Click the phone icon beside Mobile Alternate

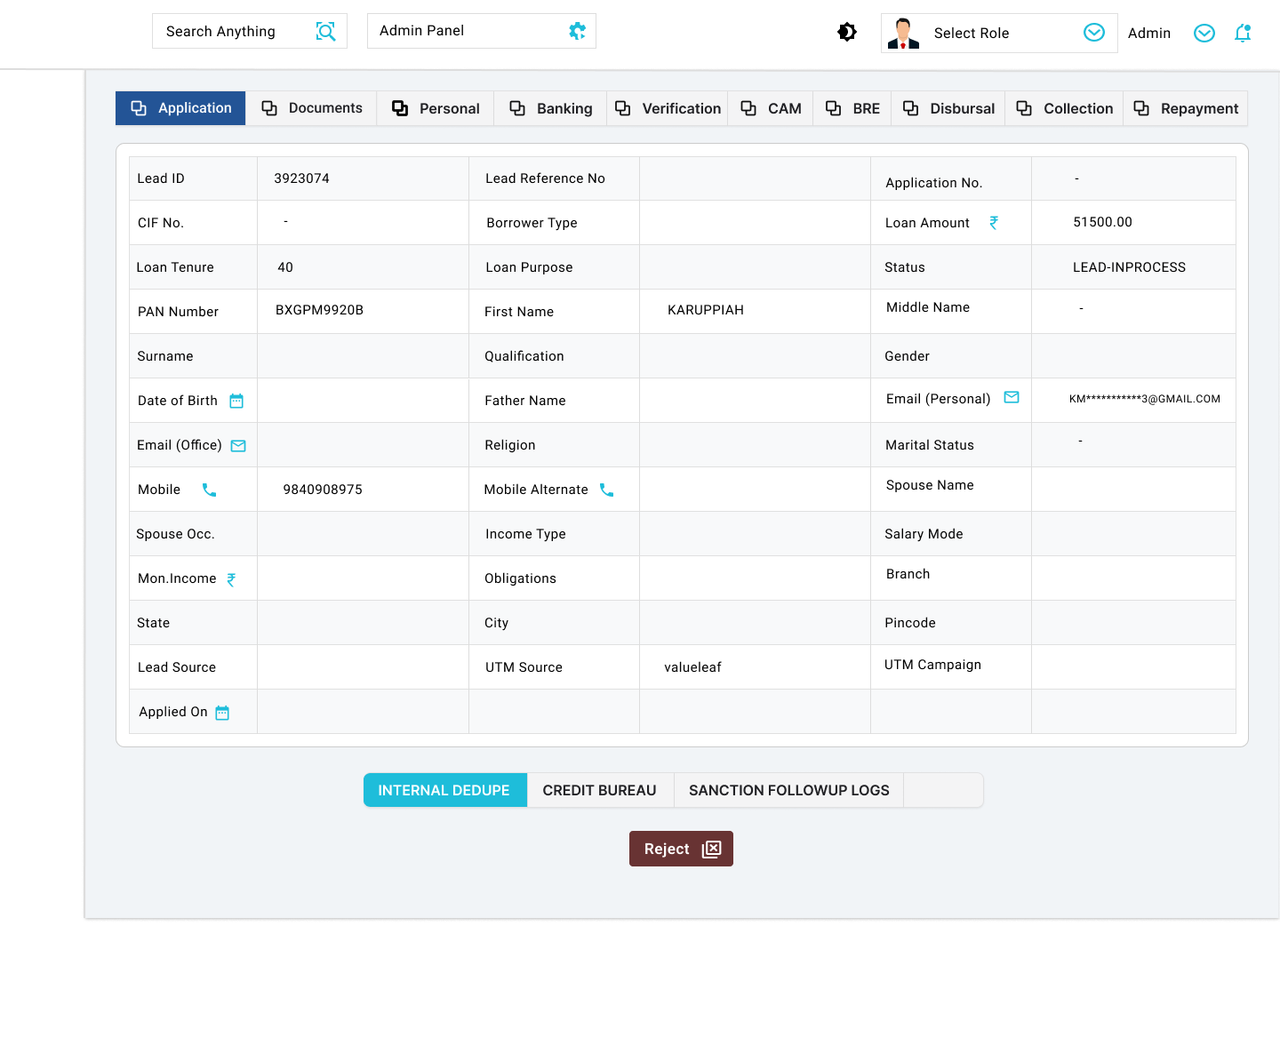pos(606,490)
